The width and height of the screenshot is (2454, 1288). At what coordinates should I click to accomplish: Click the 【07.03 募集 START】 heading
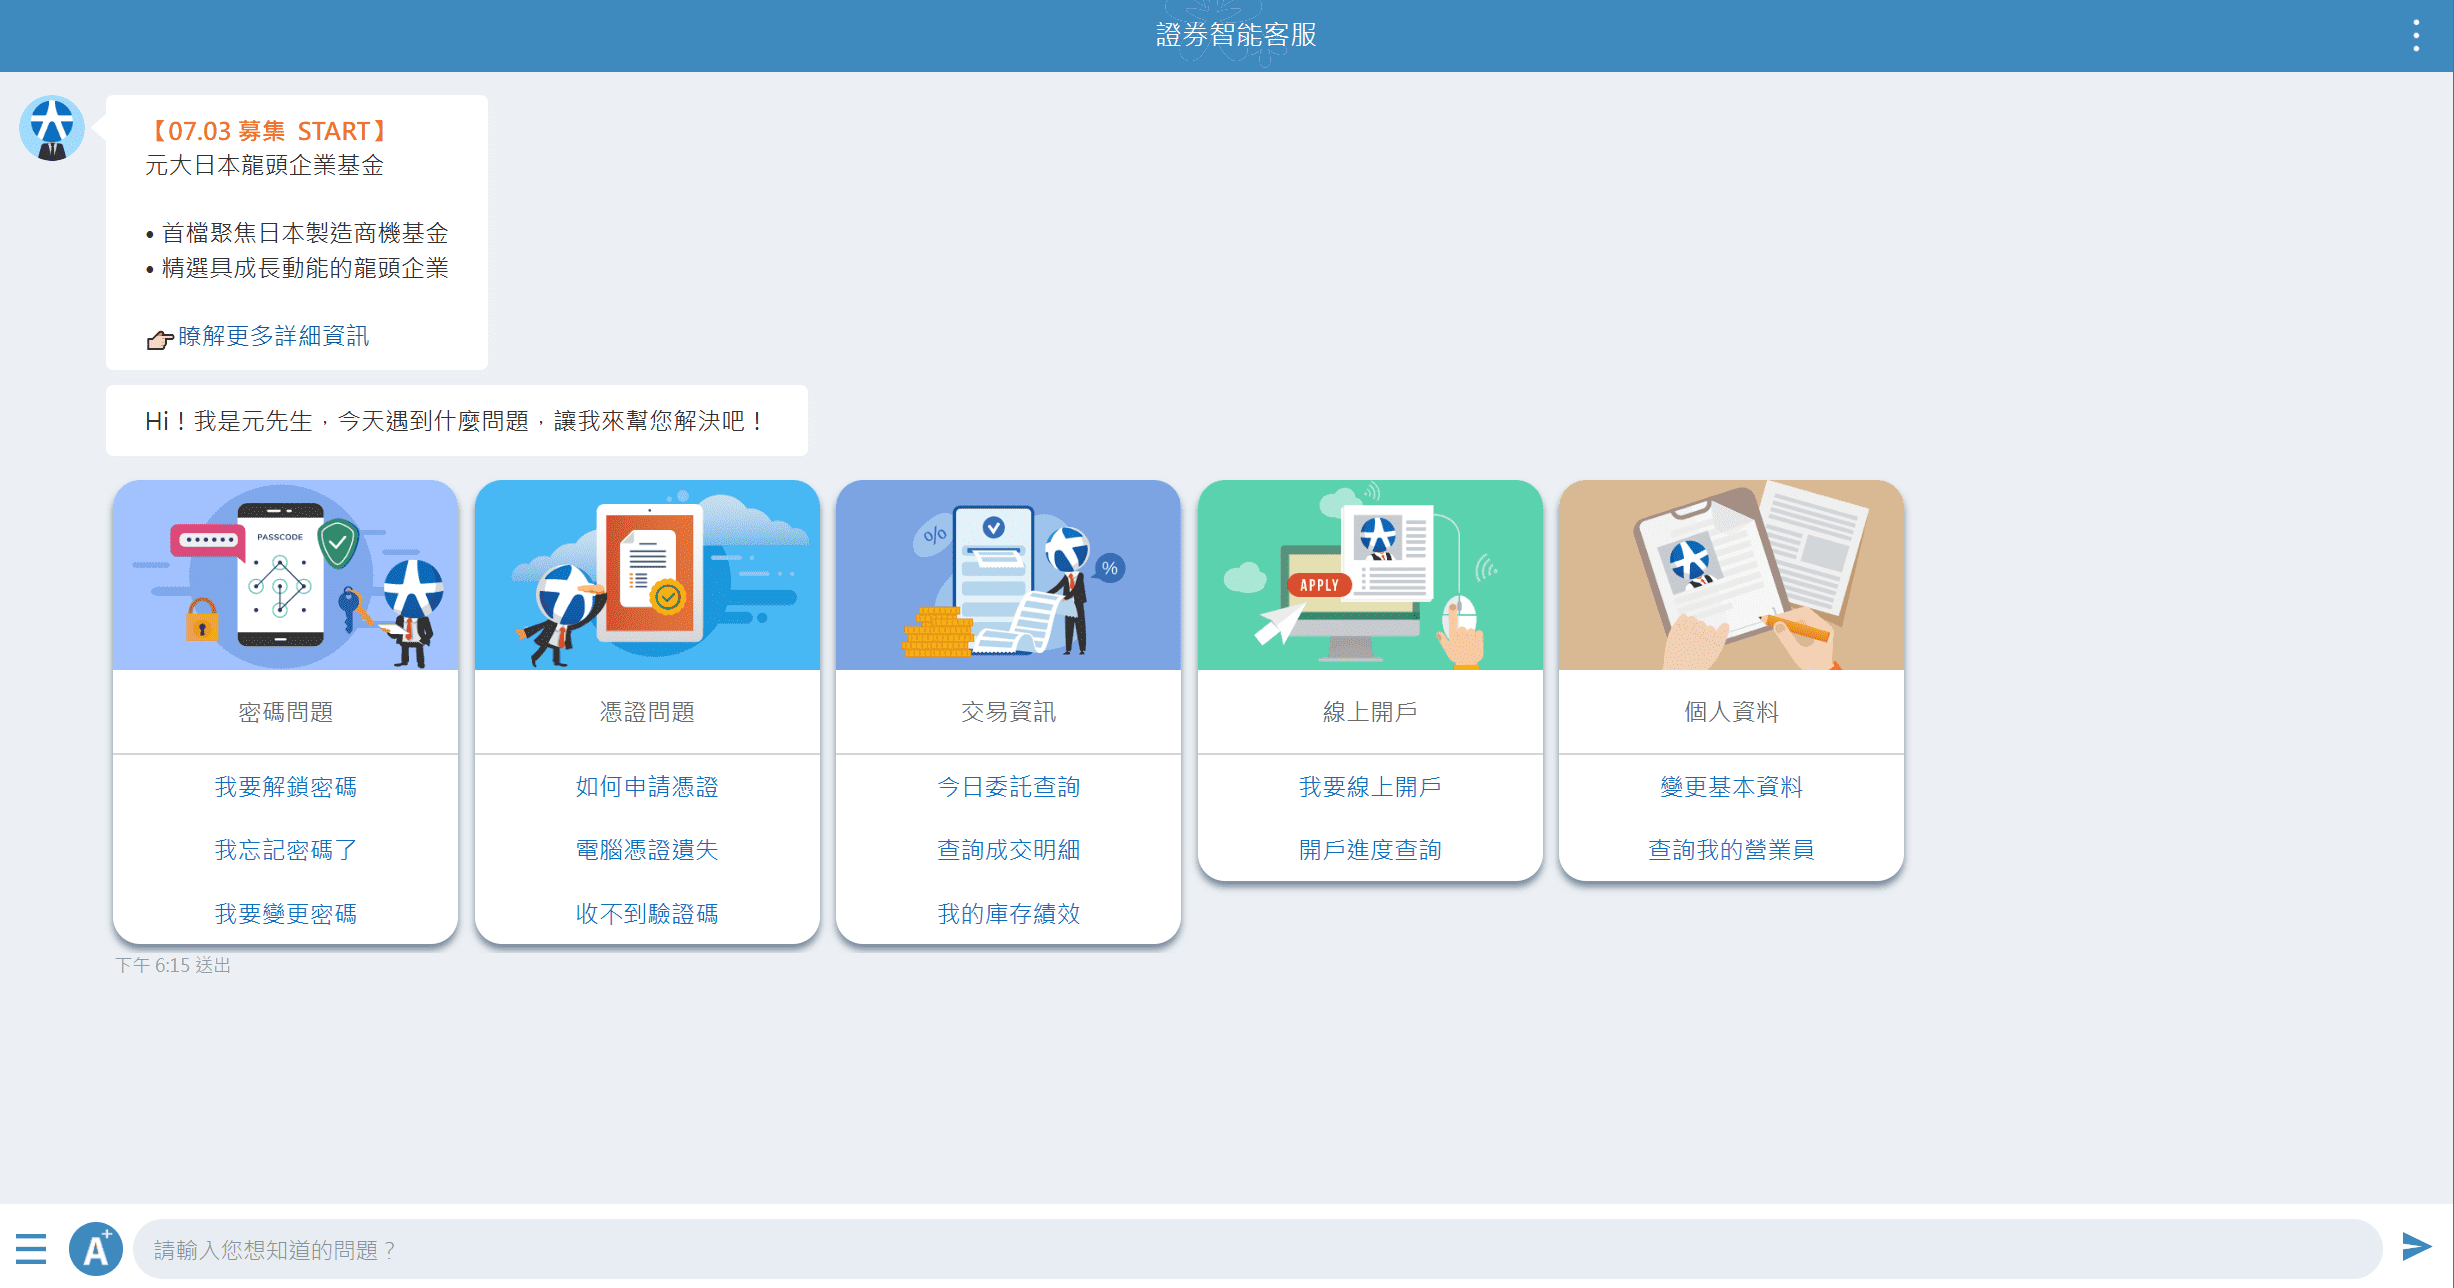[x=268, y=131]
